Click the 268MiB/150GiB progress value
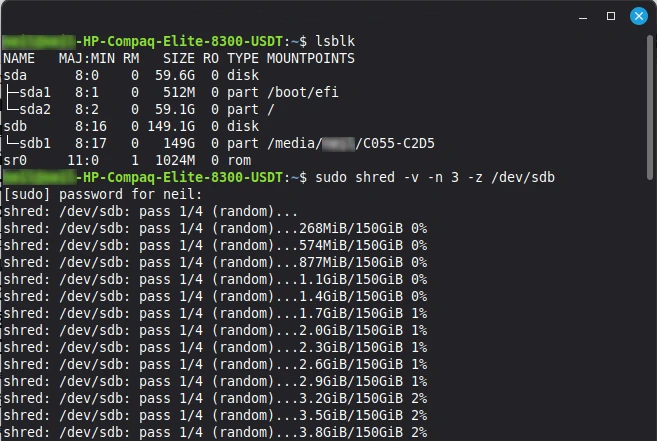 click(x=351, y=228)
